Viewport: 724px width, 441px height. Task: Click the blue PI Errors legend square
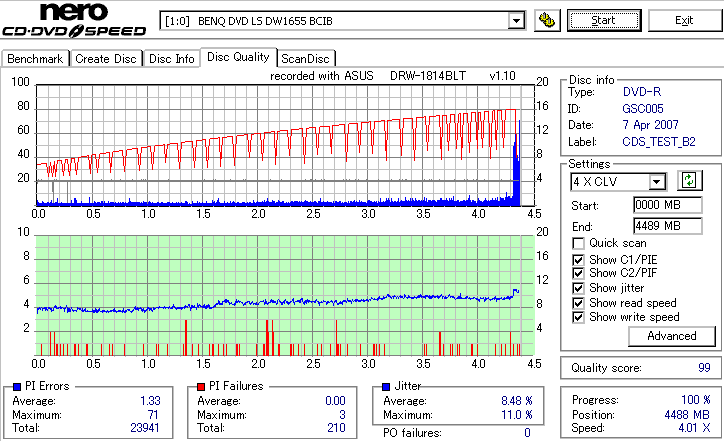click(x=17, y=387)
